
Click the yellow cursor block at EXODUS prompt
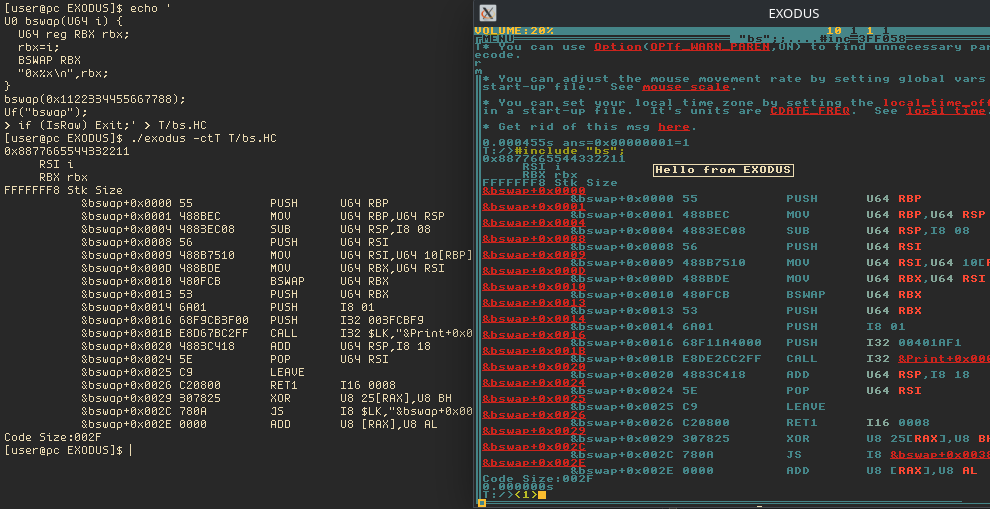click(x=542, y=494)
